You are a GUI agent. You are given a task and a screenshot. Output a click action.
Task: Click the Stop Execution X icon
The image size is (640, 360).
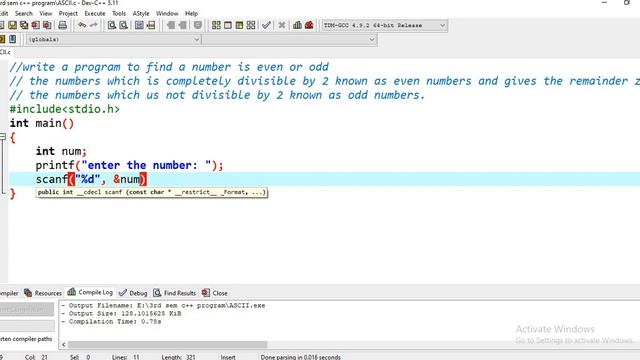282,25
